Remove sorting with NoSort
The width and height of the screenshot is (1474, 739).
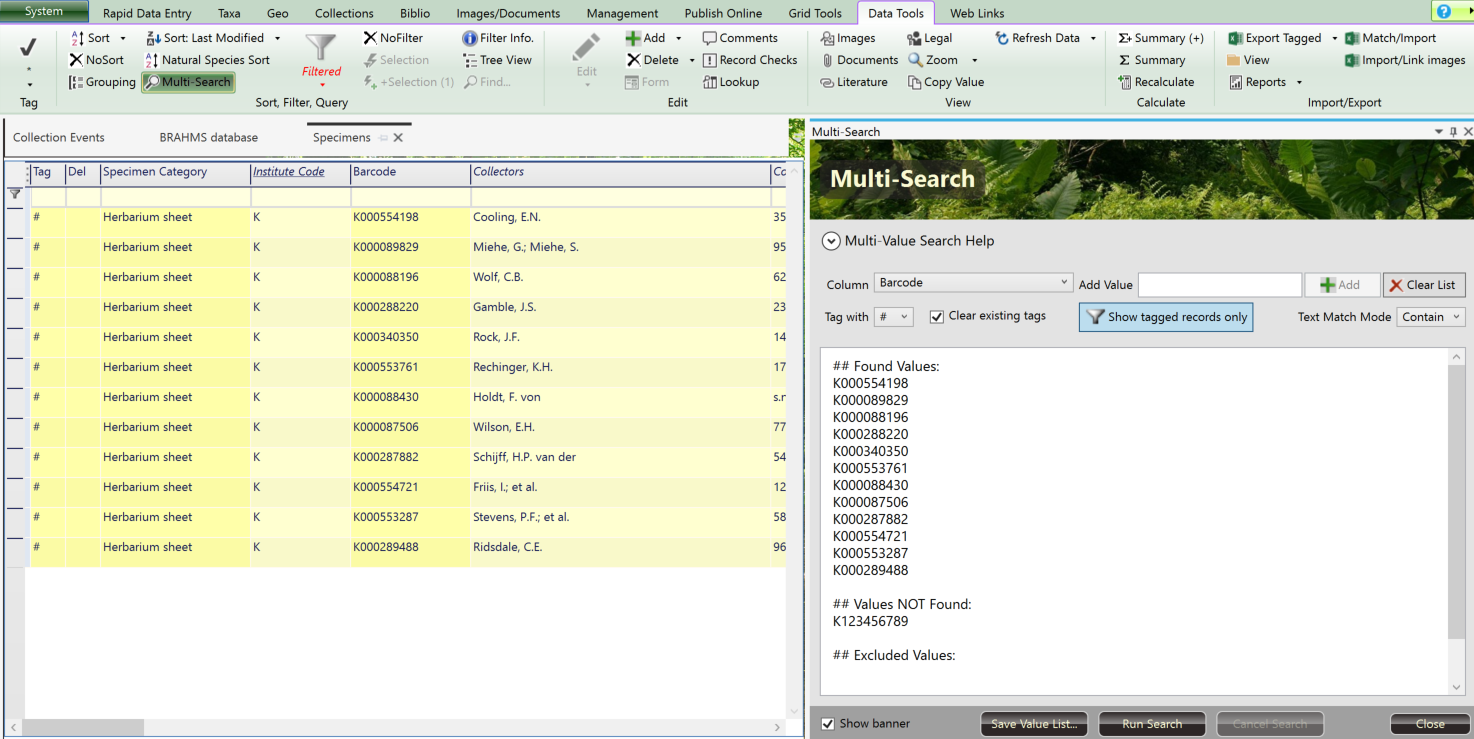click(x=97, y=60)
